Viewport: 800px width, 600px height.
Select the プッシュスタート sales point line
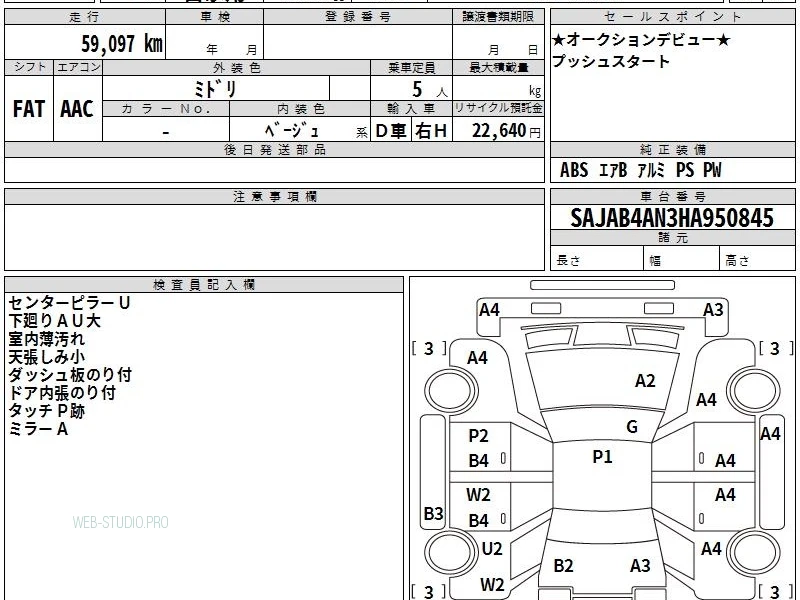[x=611, y=61]
